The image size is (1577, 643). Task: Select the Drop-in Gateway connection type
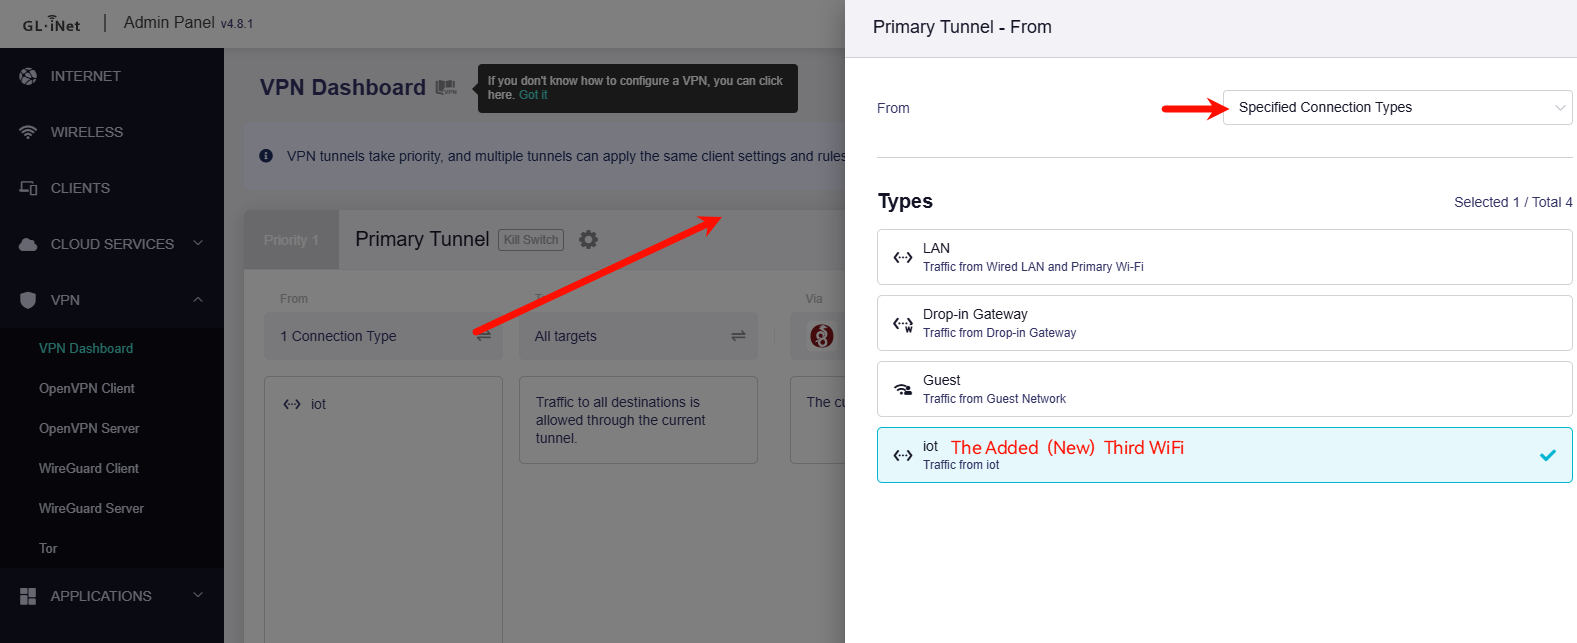(1224, 323)
